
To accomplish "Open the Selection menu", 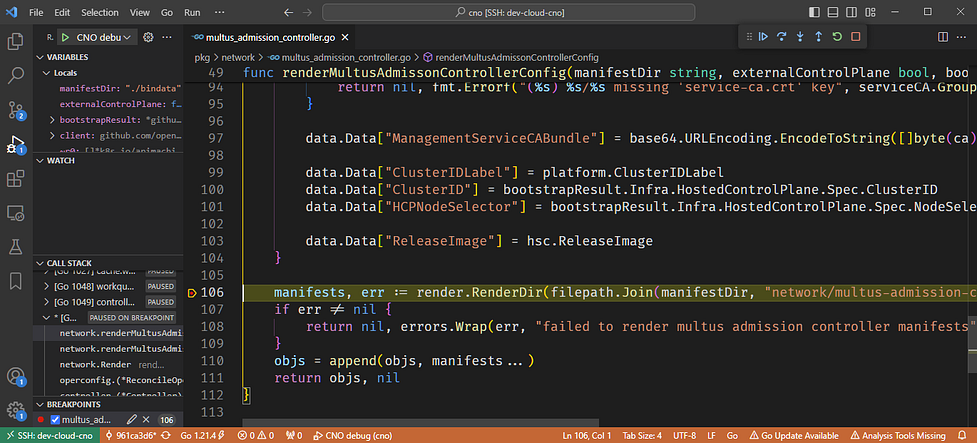I will point(100,12).
